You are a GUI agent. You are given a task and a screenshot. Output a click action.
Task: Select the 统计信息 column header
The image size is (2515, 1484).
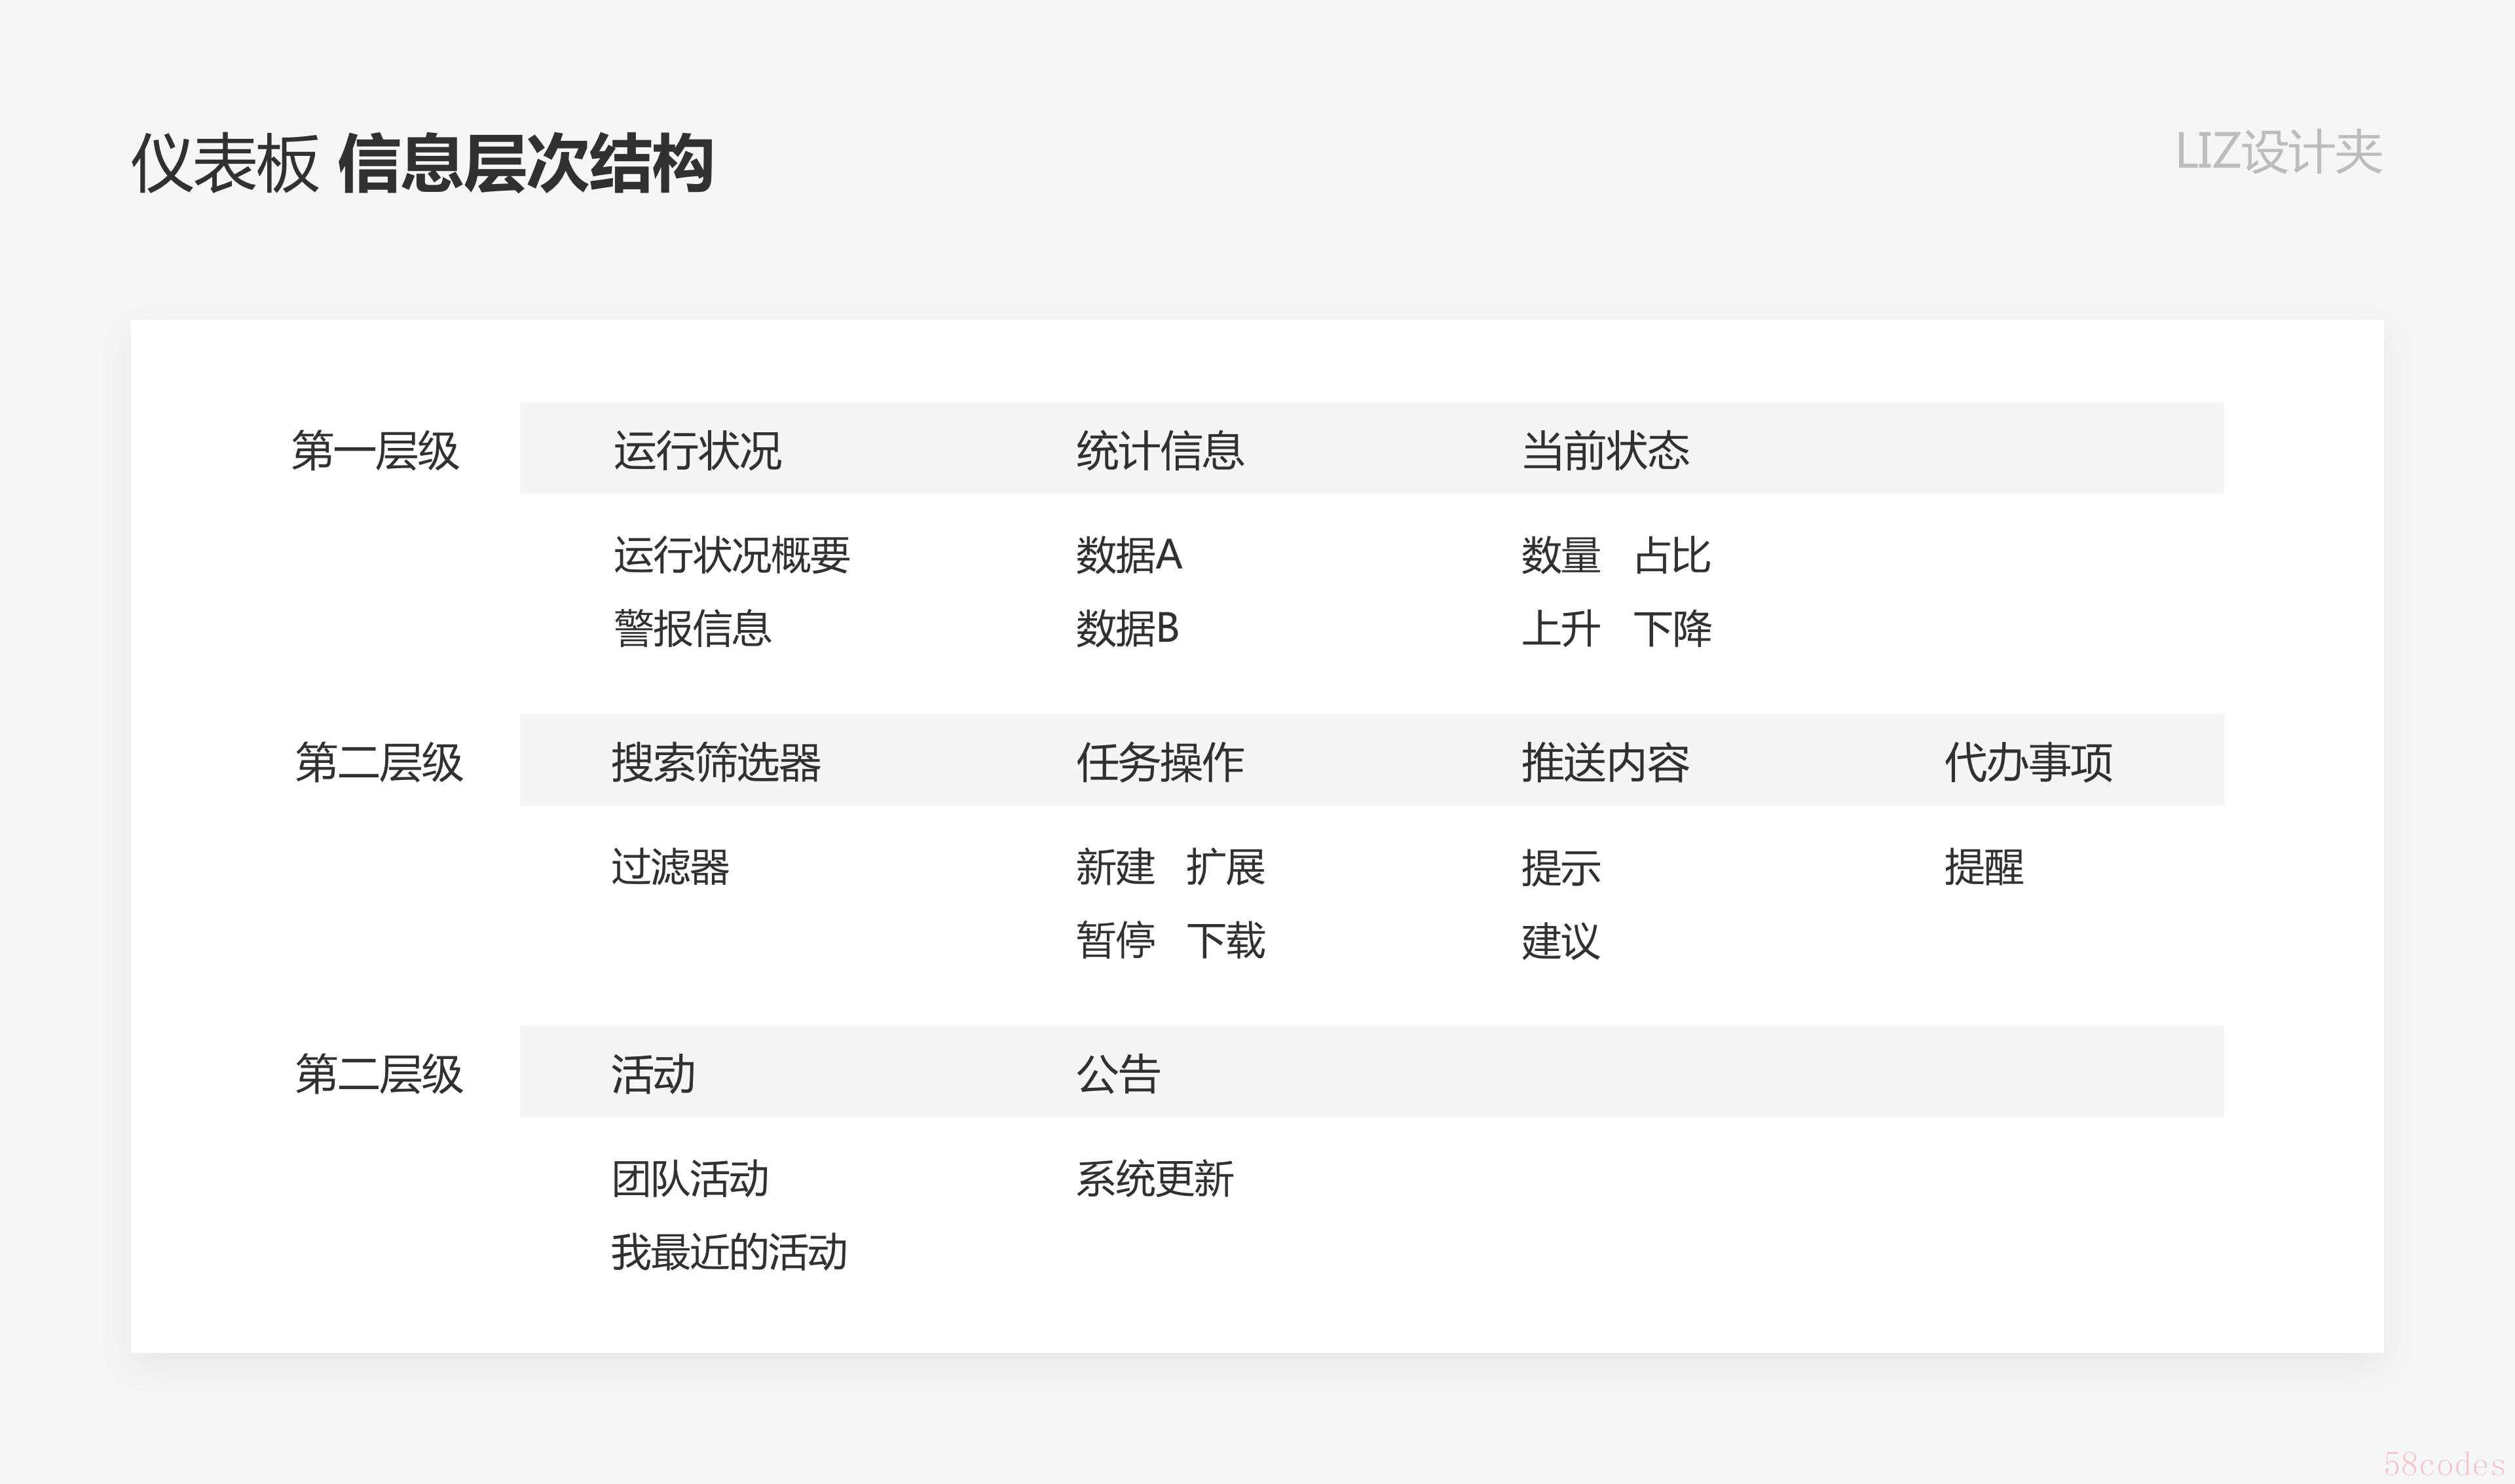pyautogui.click(x=1159, y=451)
